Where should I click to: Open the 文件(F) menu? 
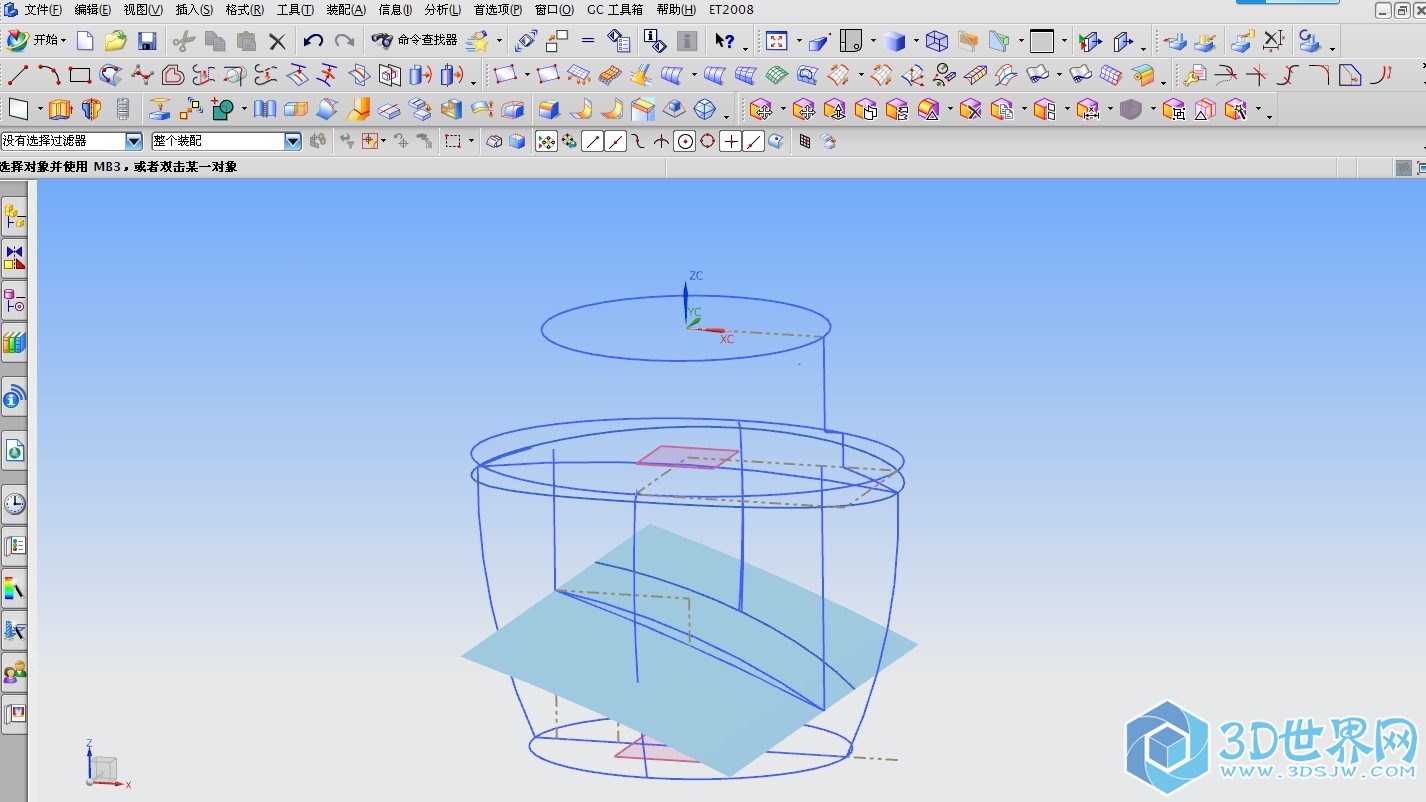point(43,10)
